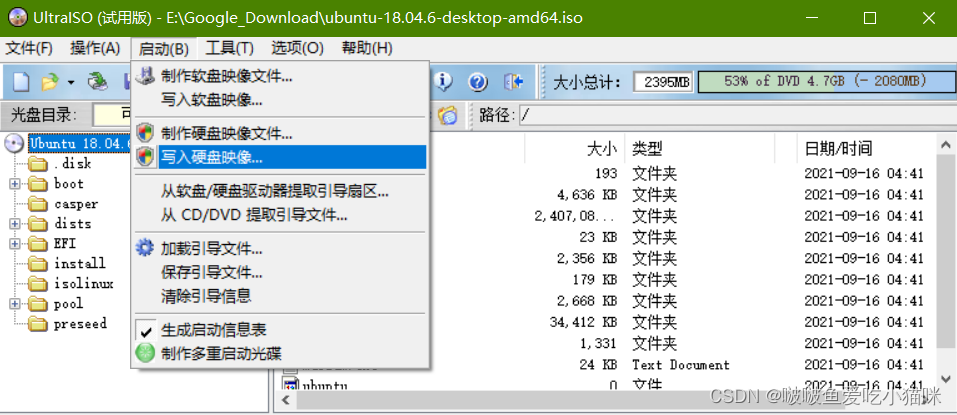Close the 启动(B) menu from menu bar

pos(164,48)
